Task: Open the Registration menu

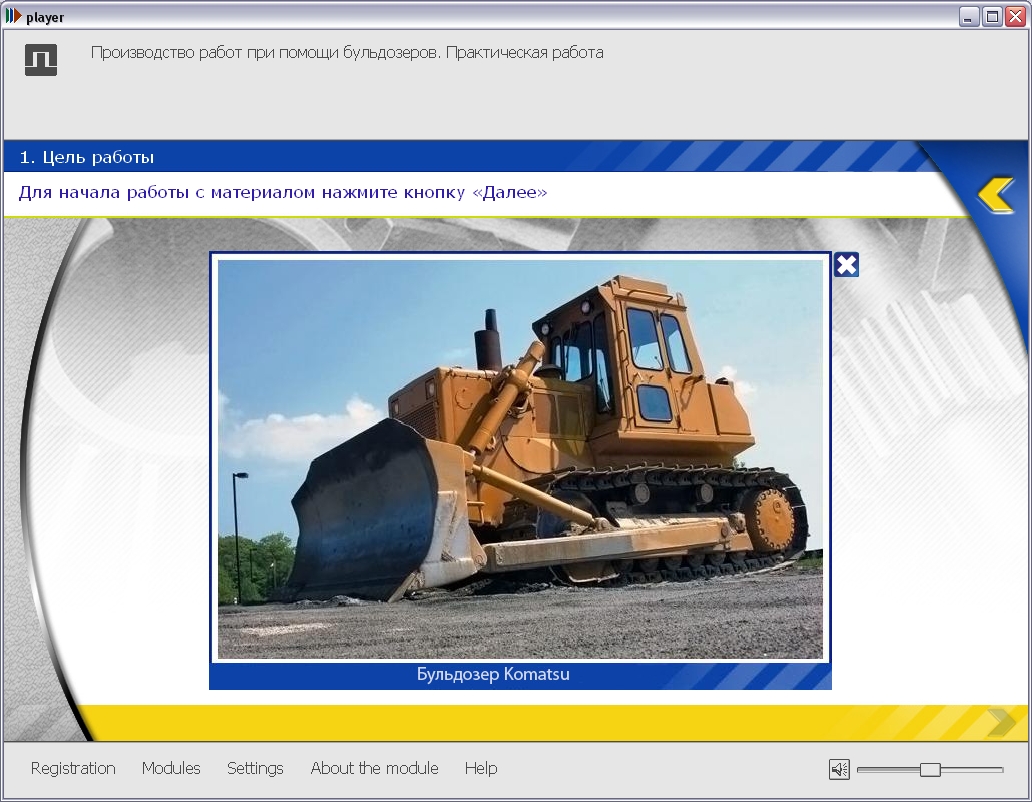Action: 73,768
